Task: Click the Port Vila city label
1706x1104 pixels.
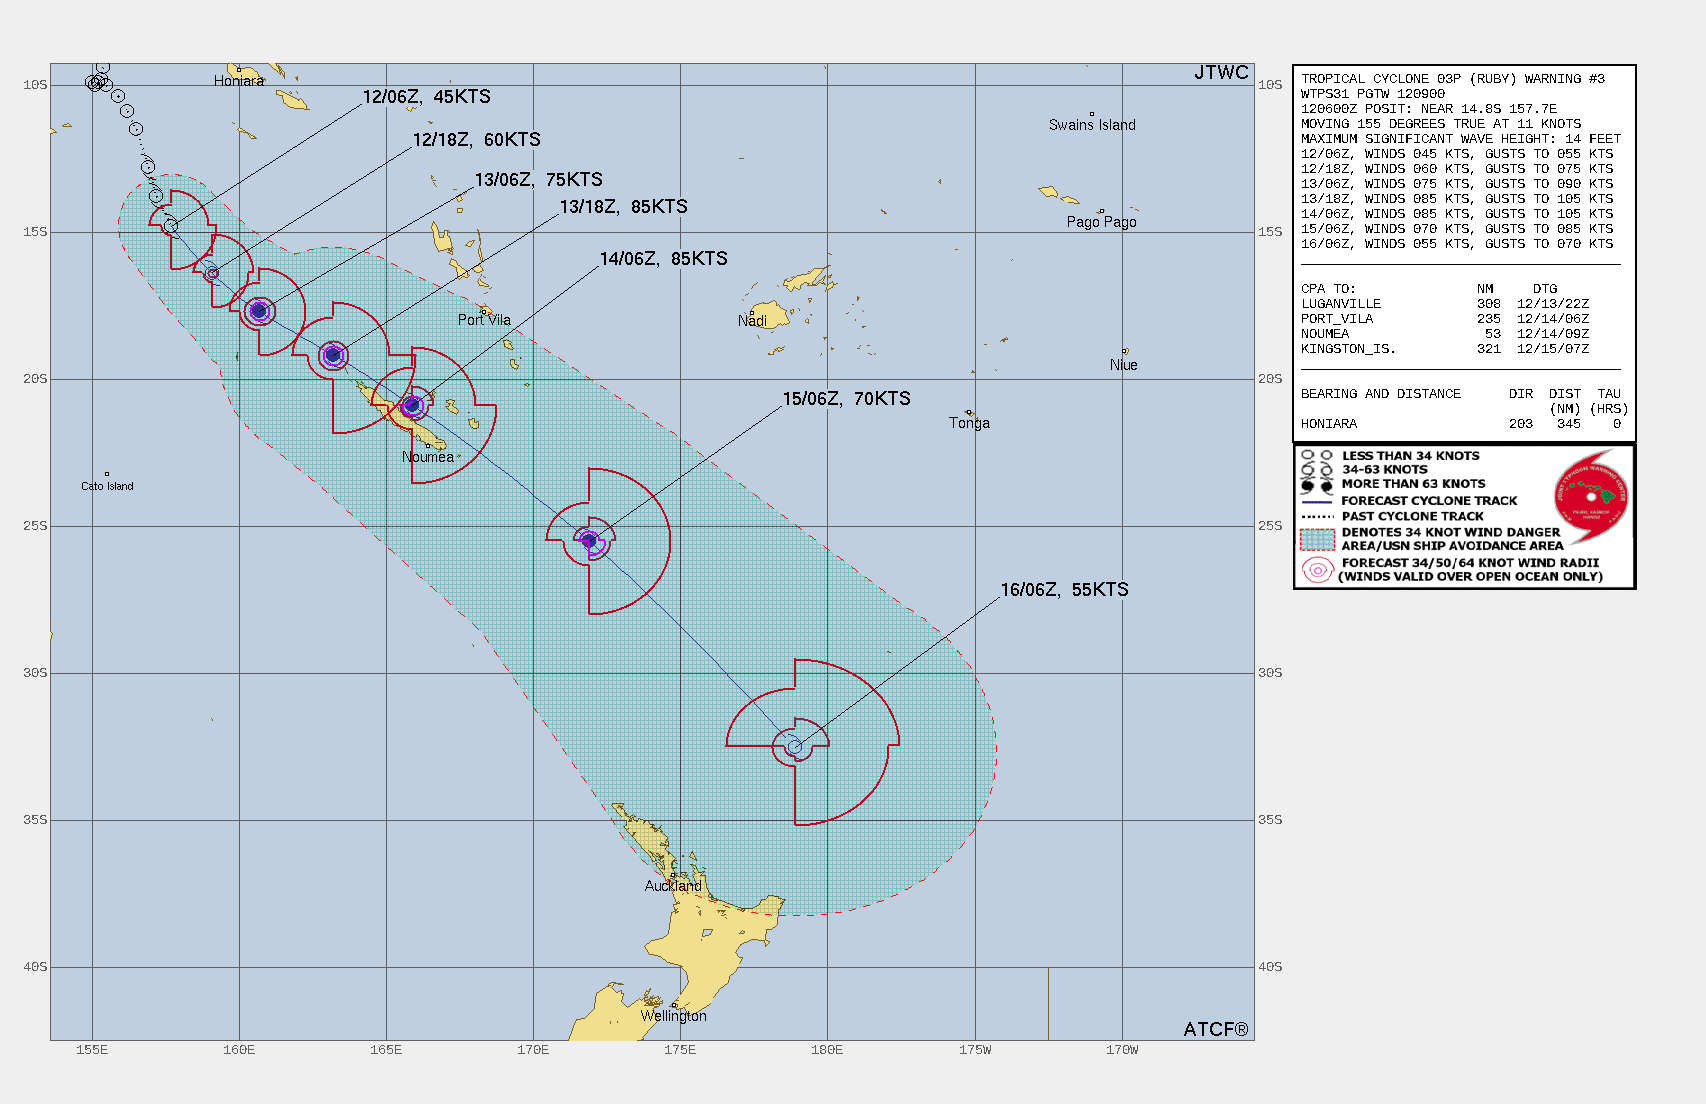Action: 484,320
